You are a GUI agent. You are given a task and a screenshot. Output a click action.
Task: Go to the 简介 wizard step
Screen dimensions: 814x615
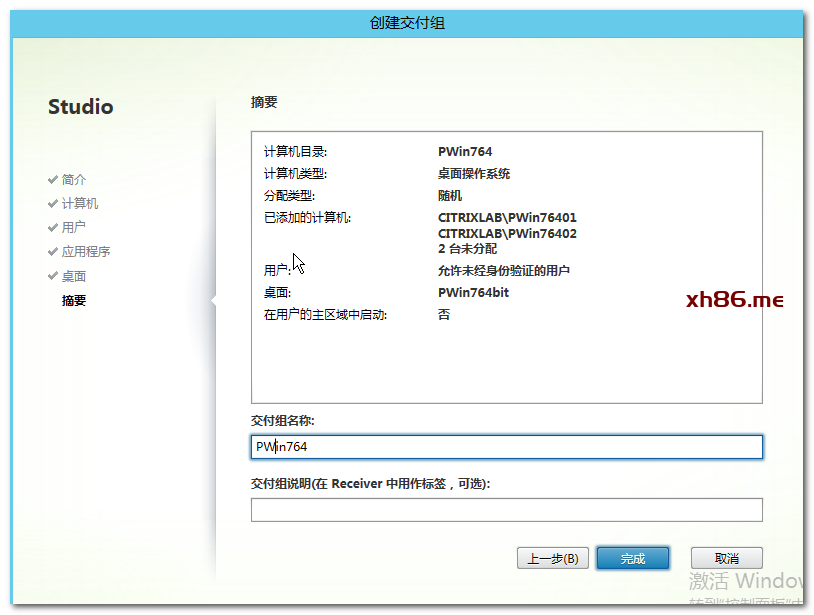74,180
